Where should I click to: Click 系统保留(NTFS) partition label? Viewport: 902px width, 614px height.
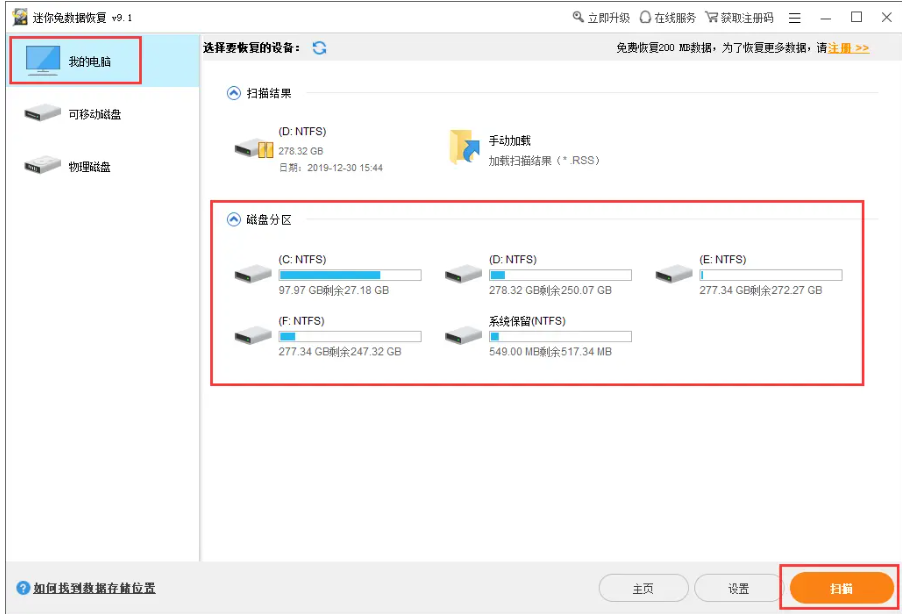(528, 321)
